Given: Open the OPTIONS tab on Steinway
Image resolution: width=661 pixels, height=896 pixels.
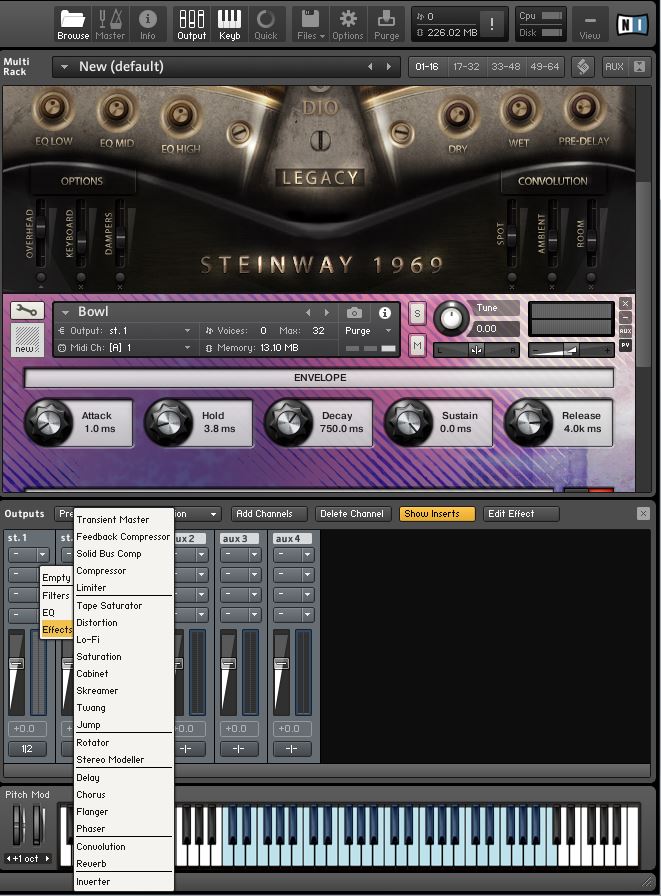Looking at the screenshot, I should pyautogui.click(x=82, y=181).
